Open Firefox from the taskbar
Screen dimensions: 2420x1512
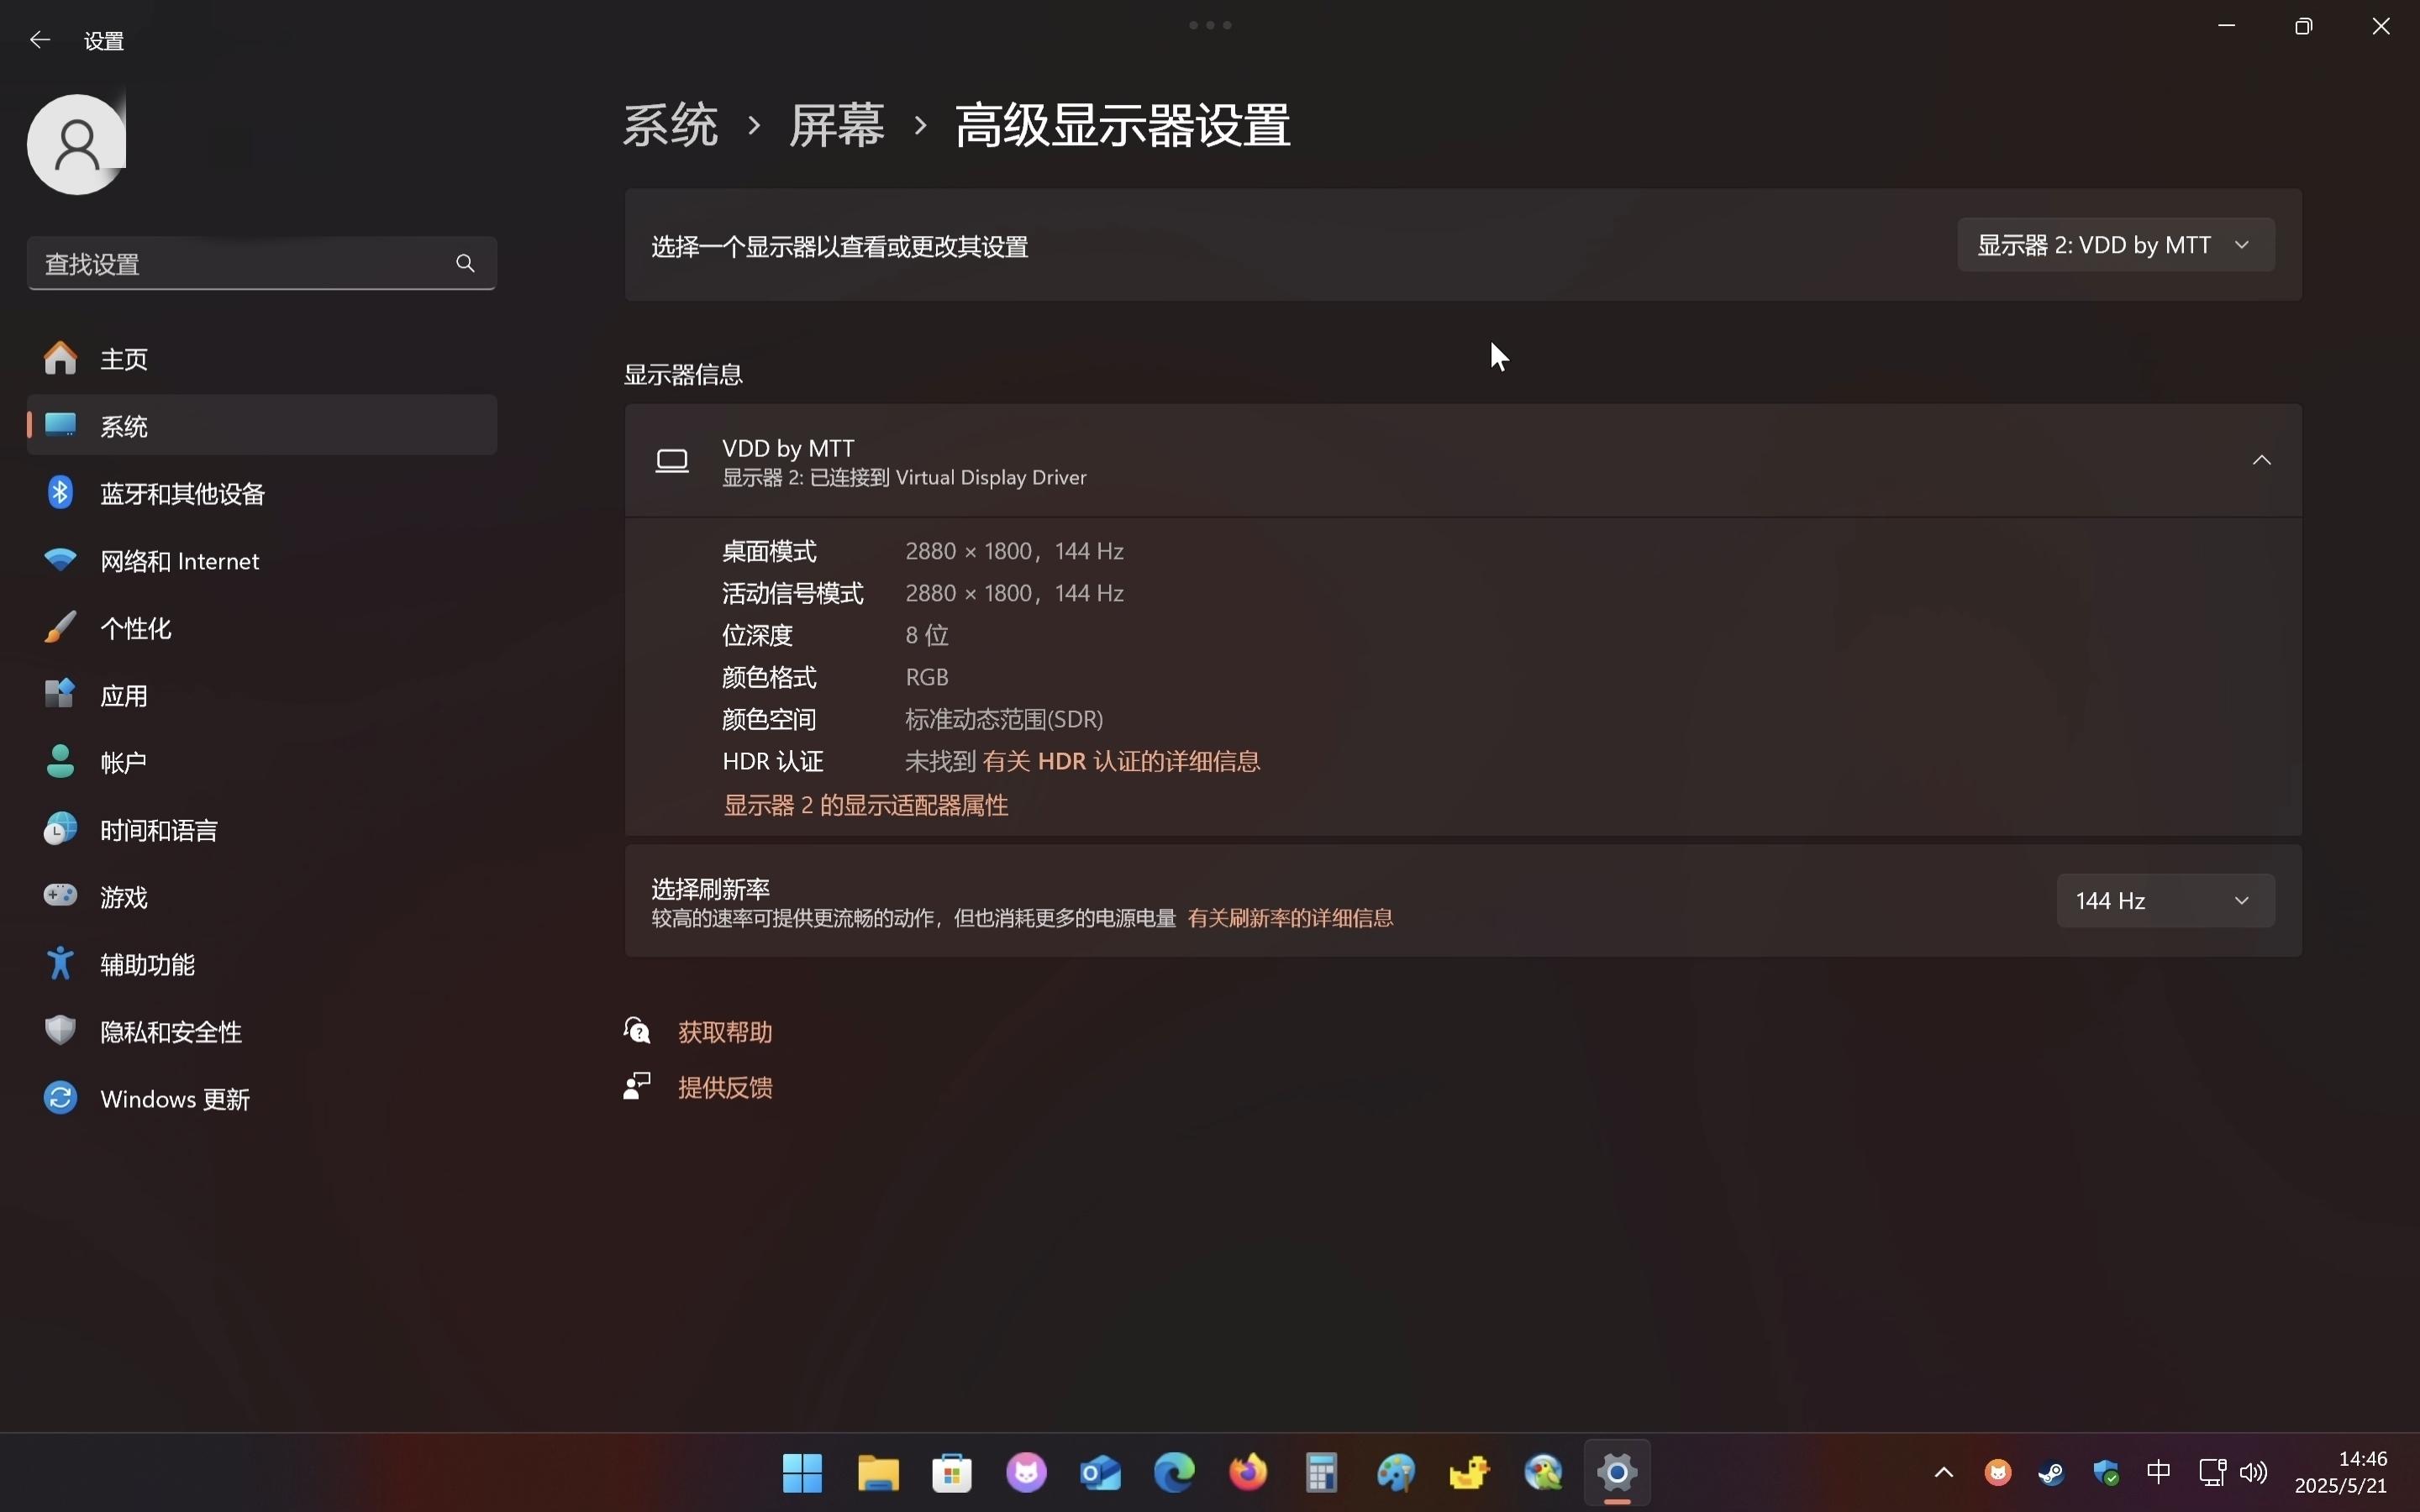pos(1248,1473)
